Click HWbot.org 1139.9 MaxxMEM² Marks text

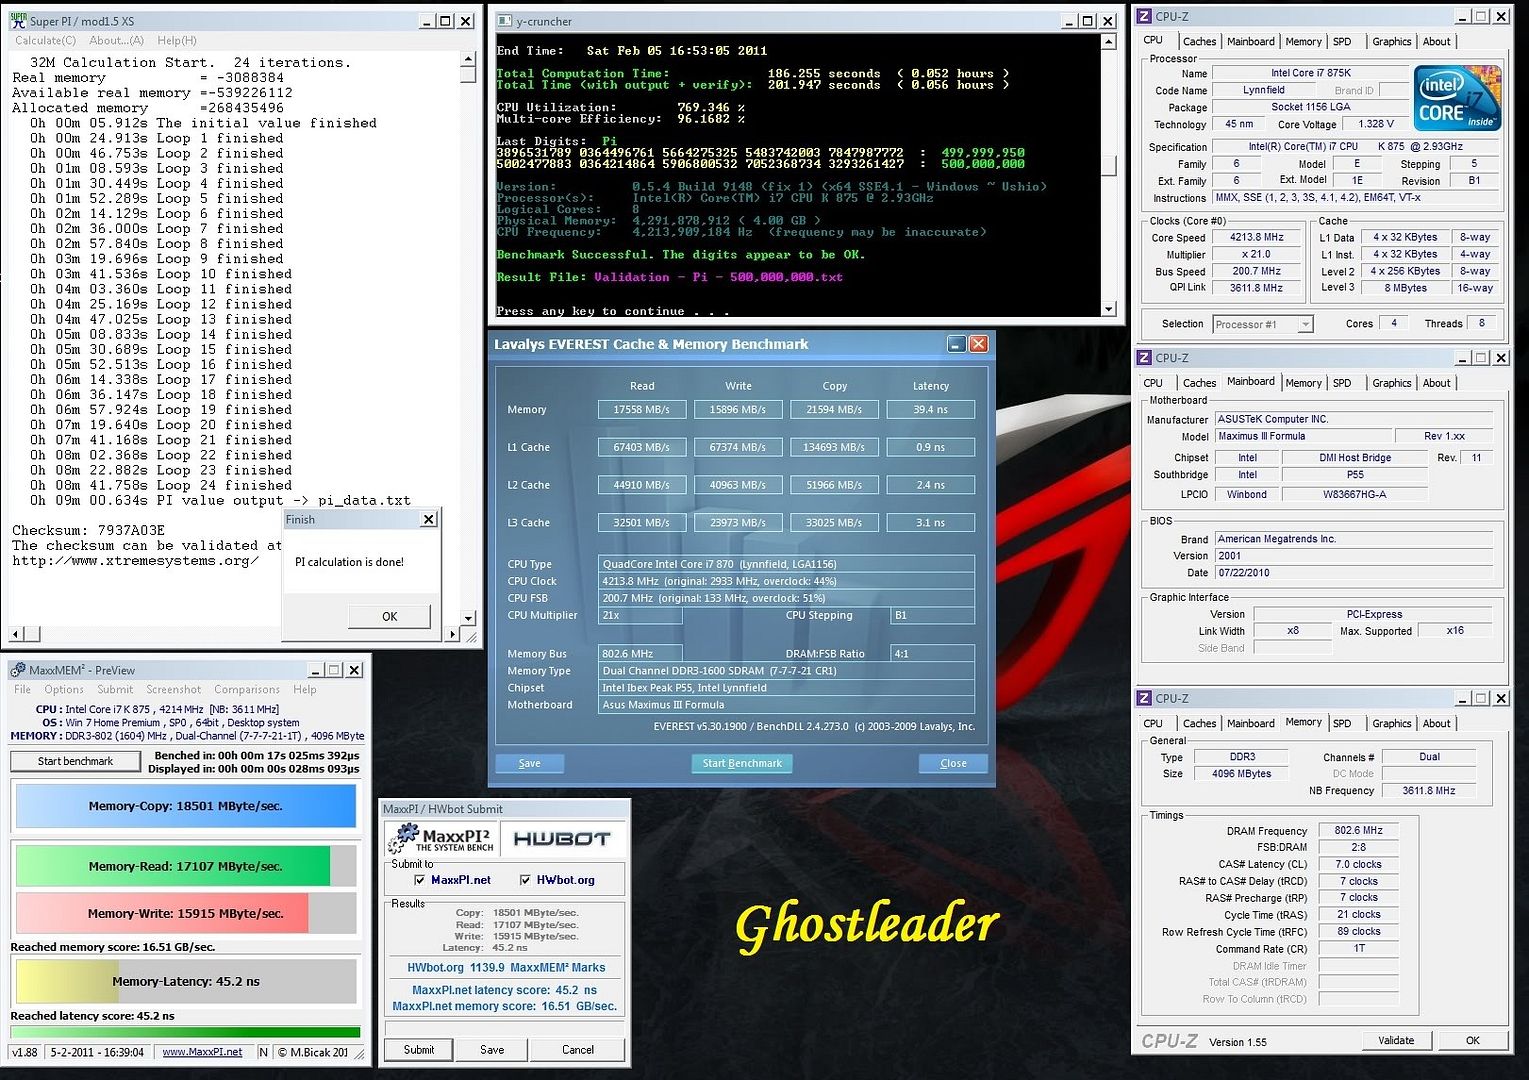506,967
